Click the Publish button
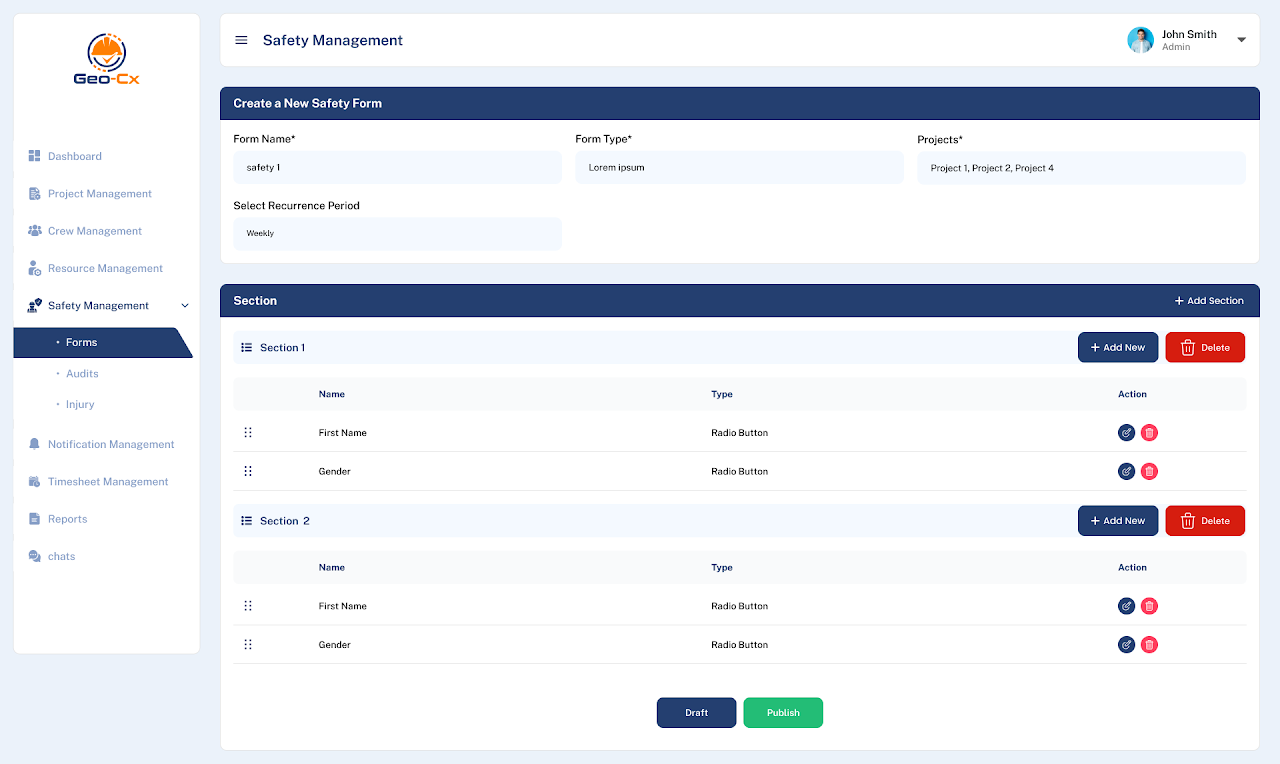The width and height of the screenshot is (1280, 764). click(783, 713)
